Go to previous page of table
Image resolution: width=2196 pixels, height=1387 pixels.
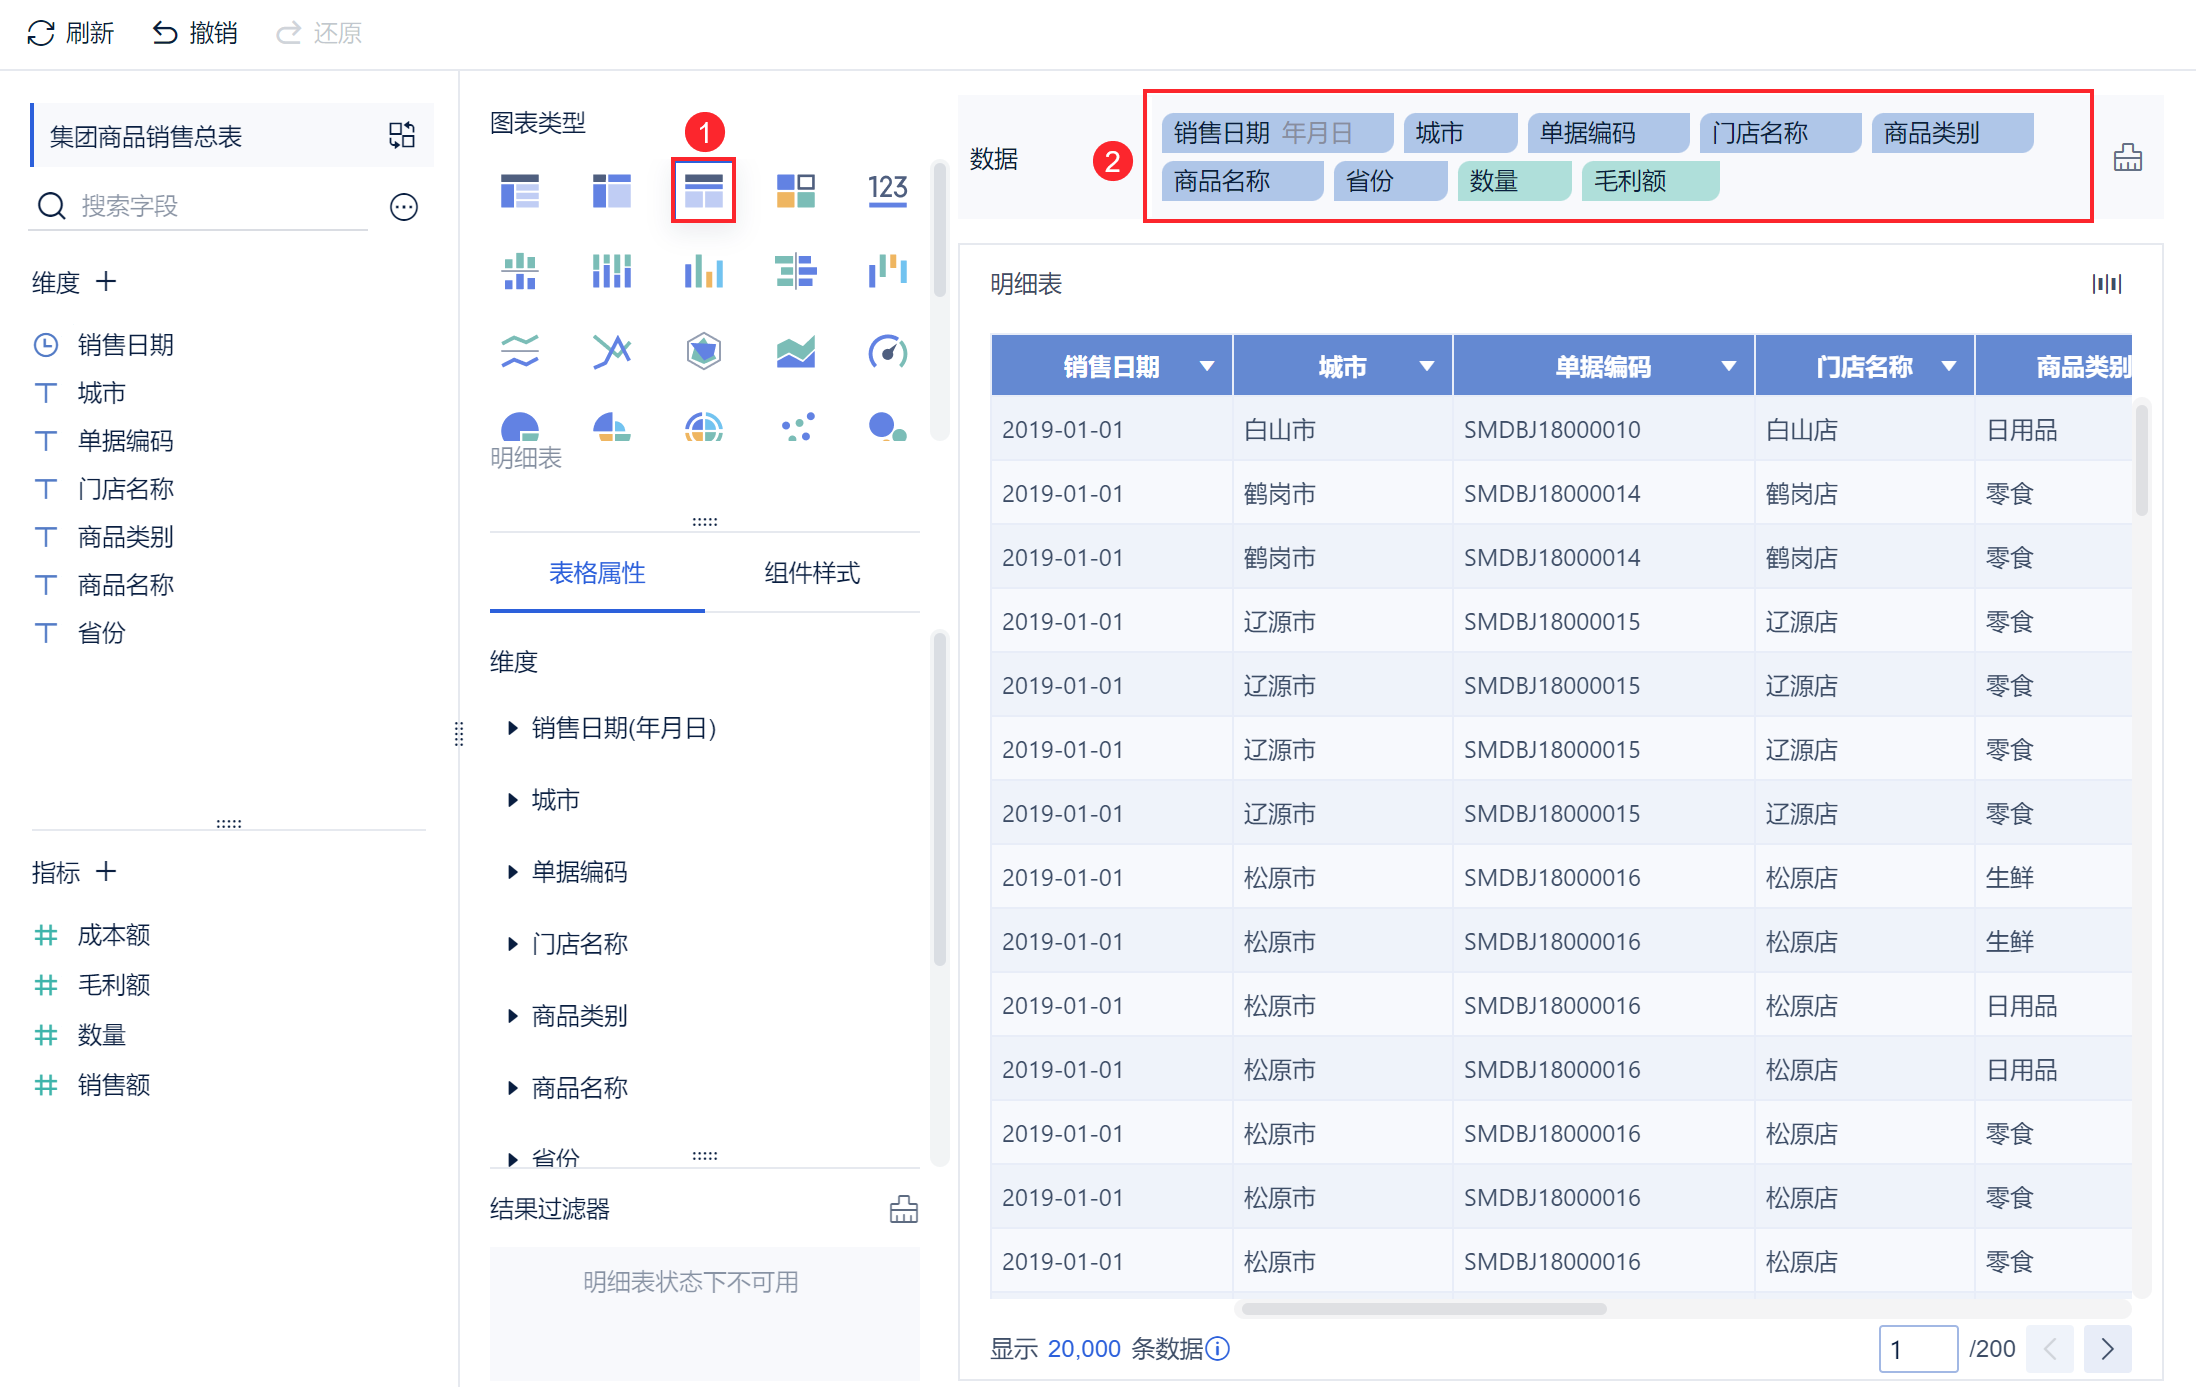point(2050,1349)
